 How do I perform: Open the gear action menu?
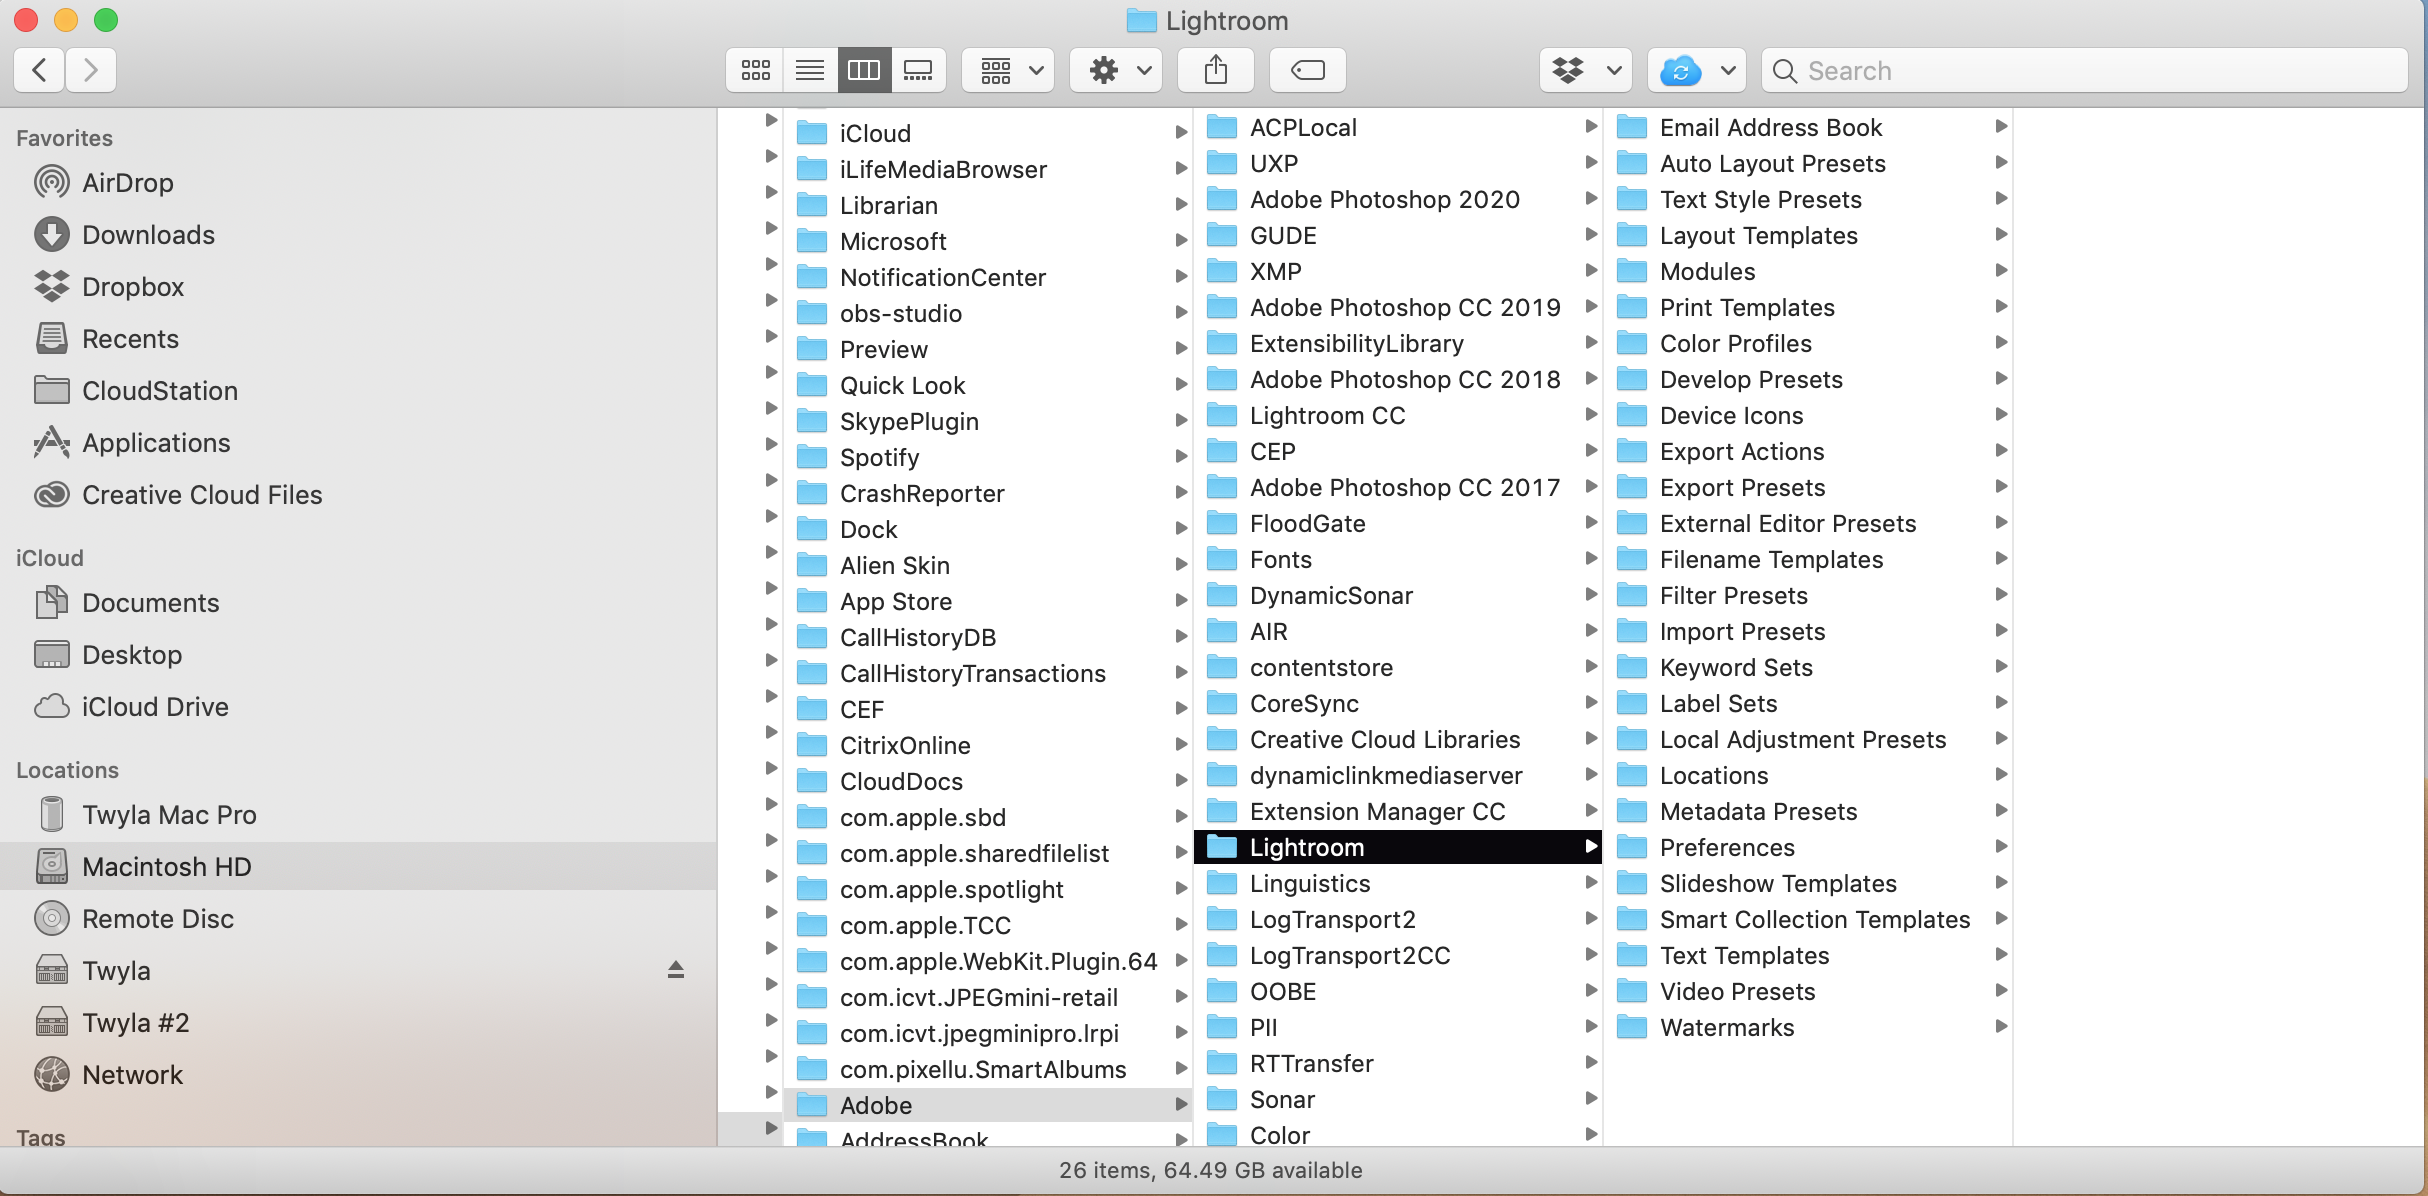pyautogui.click(x=1116, y=70)
